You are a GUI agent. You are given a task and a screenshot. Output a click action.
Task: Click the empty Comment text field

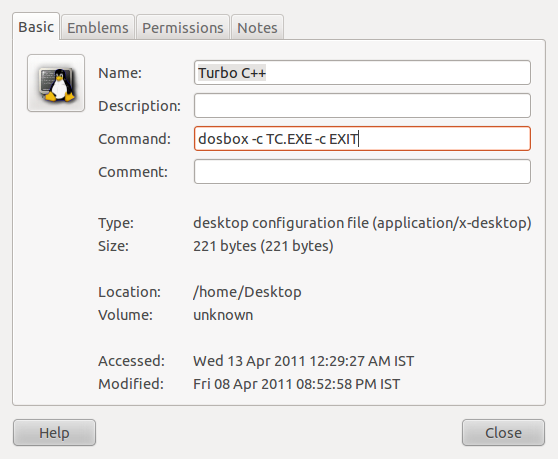[362, 172]
